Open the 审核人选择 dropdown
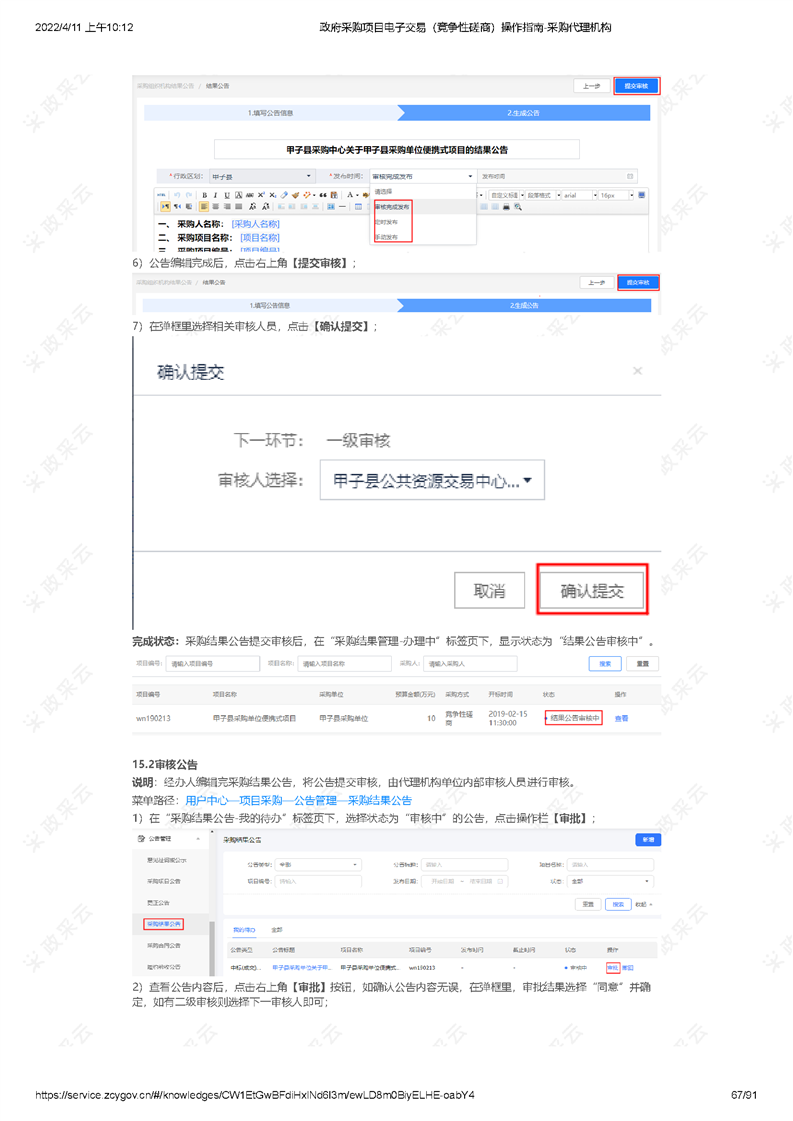The width and height of the screenshot is (793, 1121). pyautogui.click(x=431, y=481)
